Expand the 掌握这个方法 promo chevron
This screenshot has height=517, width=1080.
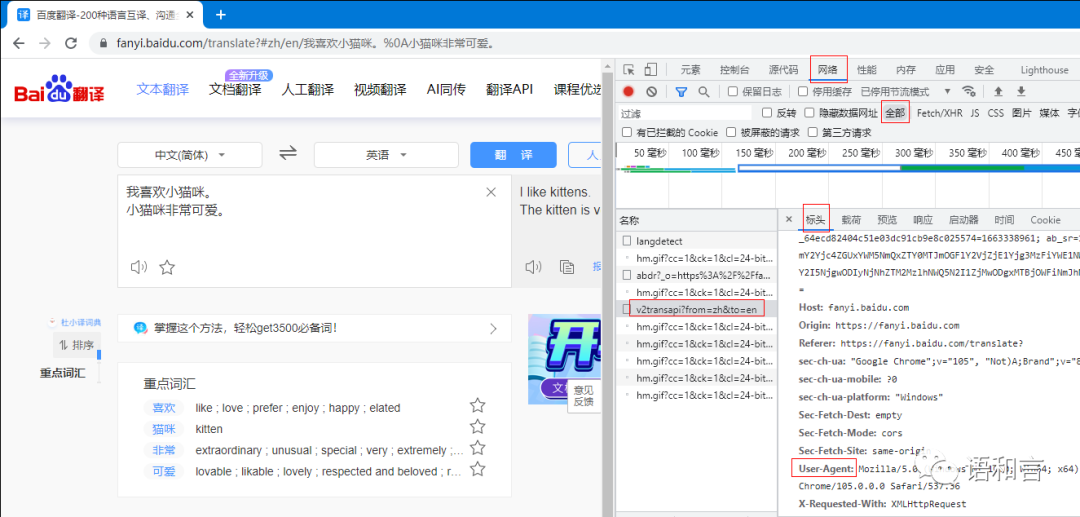(x=493, y=328)
